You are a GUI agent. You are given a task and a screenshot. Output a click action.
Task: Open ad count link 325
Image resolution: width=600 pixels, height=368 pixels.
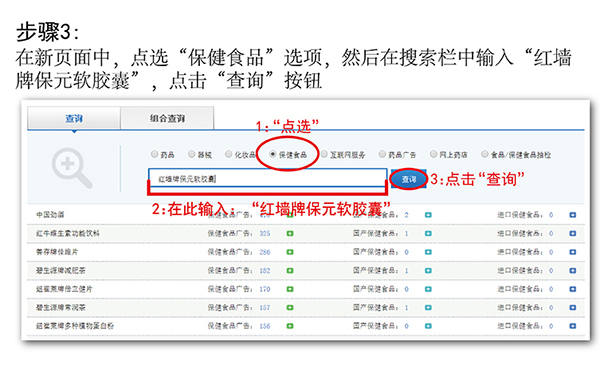265,233
